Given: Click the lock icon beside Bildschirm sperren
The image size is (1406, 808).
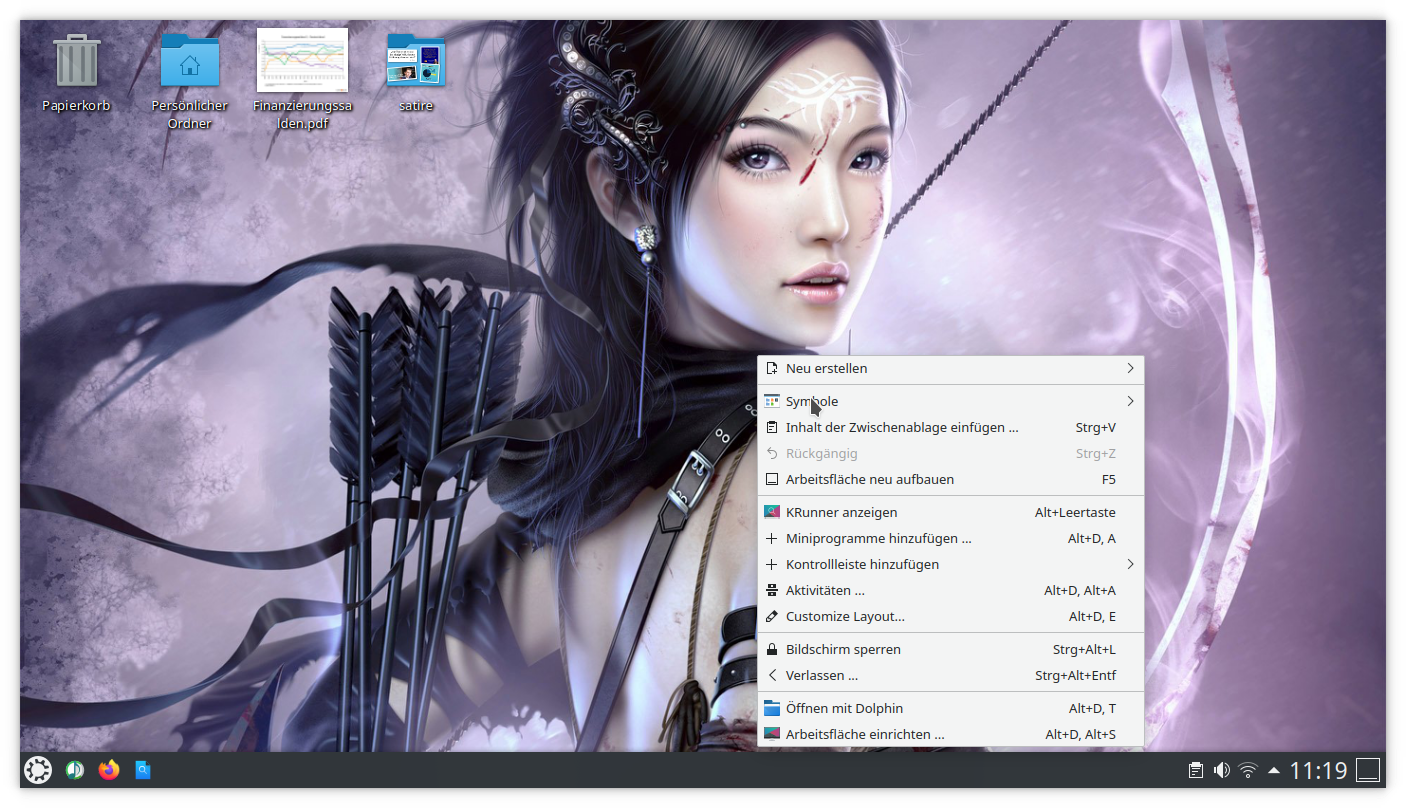Looking at the screenshot, I should point(771,649).
